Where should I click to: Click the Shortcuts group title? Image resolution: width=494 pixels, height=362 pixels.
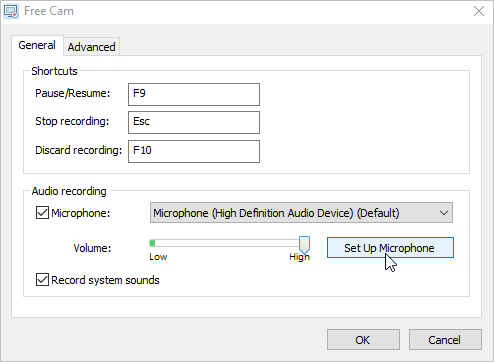(x=54, y=71)
